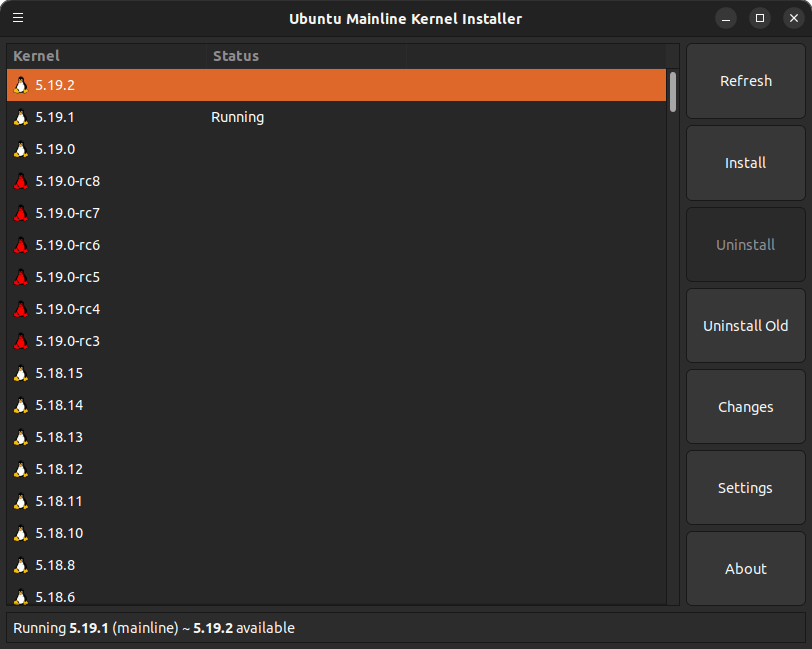The width and height of the screenshot is (812, 649).
Task: Sort list by the Kernel column header
Action: [x=107, y=56]
